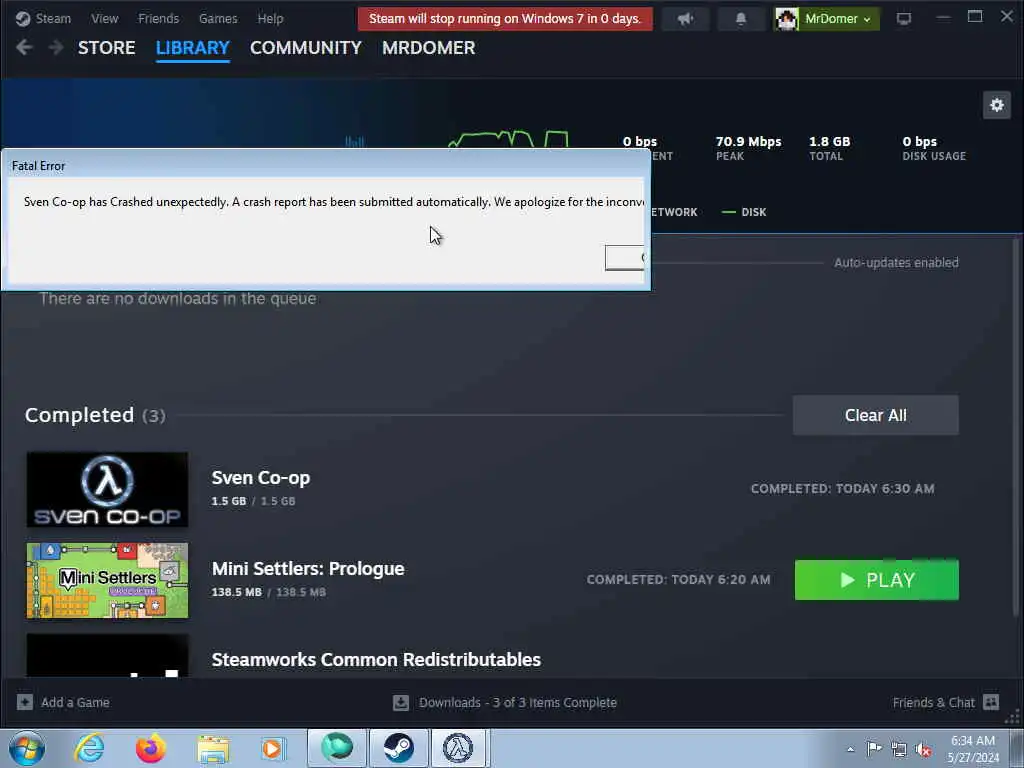Open the View menu
The height and width of the screenshot is (768, 1024).
point(104,18)
